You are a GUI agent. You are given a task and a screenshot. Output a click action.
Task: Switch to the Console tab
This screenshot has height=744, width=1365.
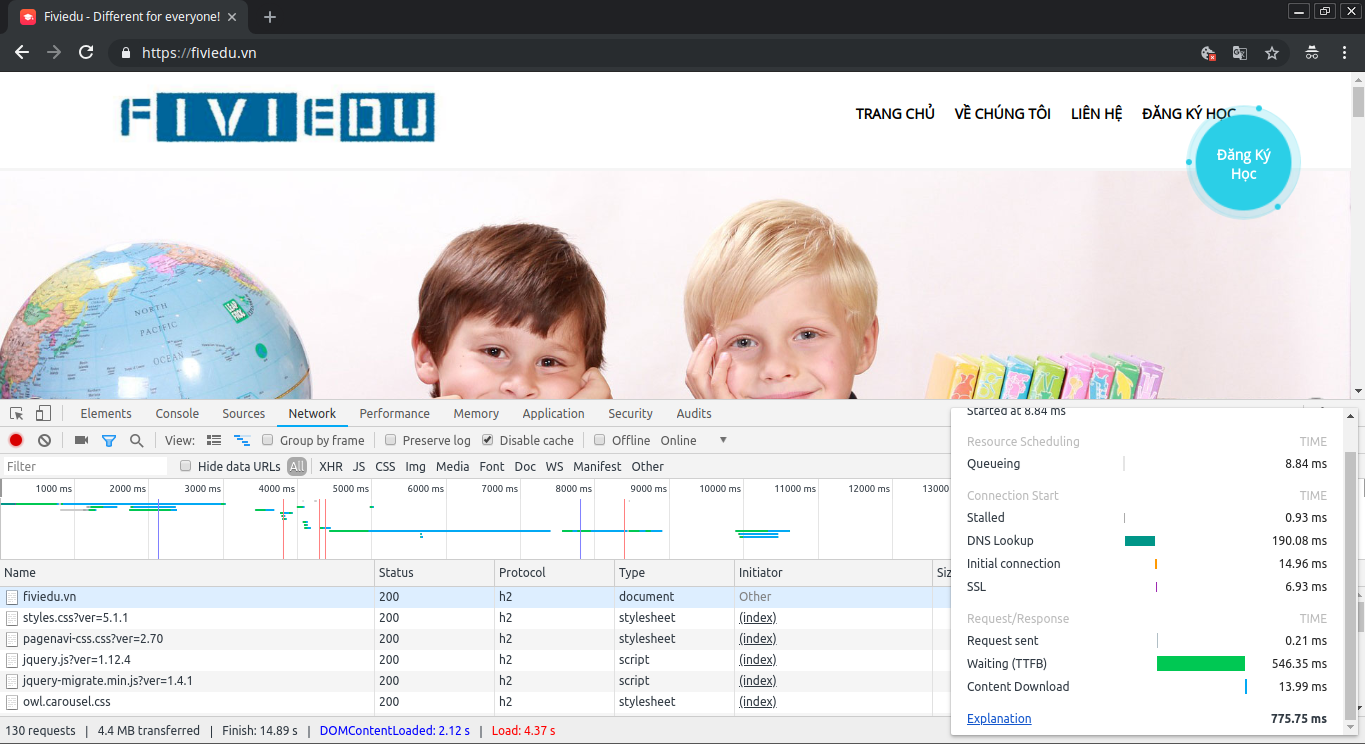pos(177,414)
